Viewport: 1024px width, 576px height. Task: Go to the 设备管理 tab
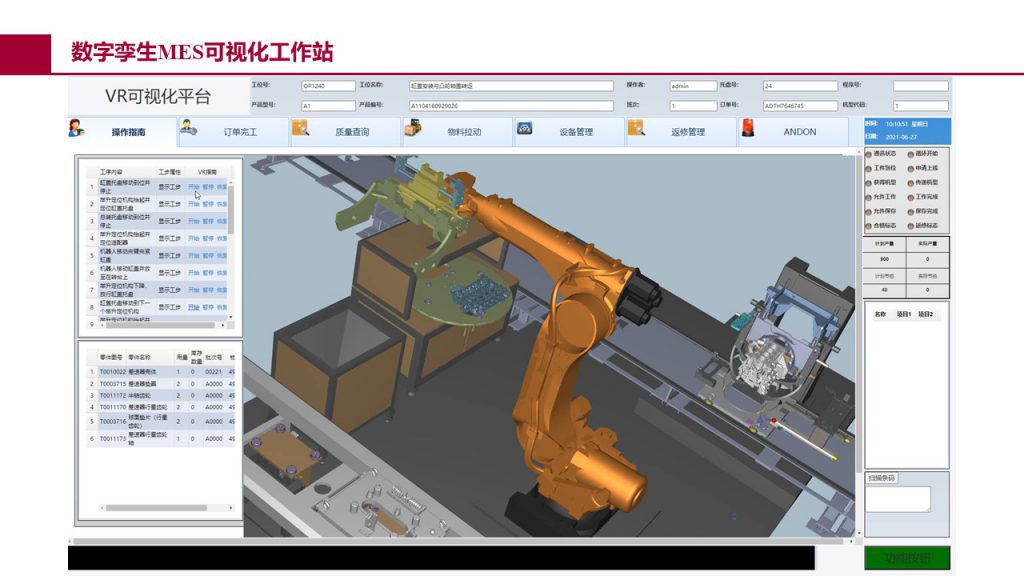click(569, 132)
